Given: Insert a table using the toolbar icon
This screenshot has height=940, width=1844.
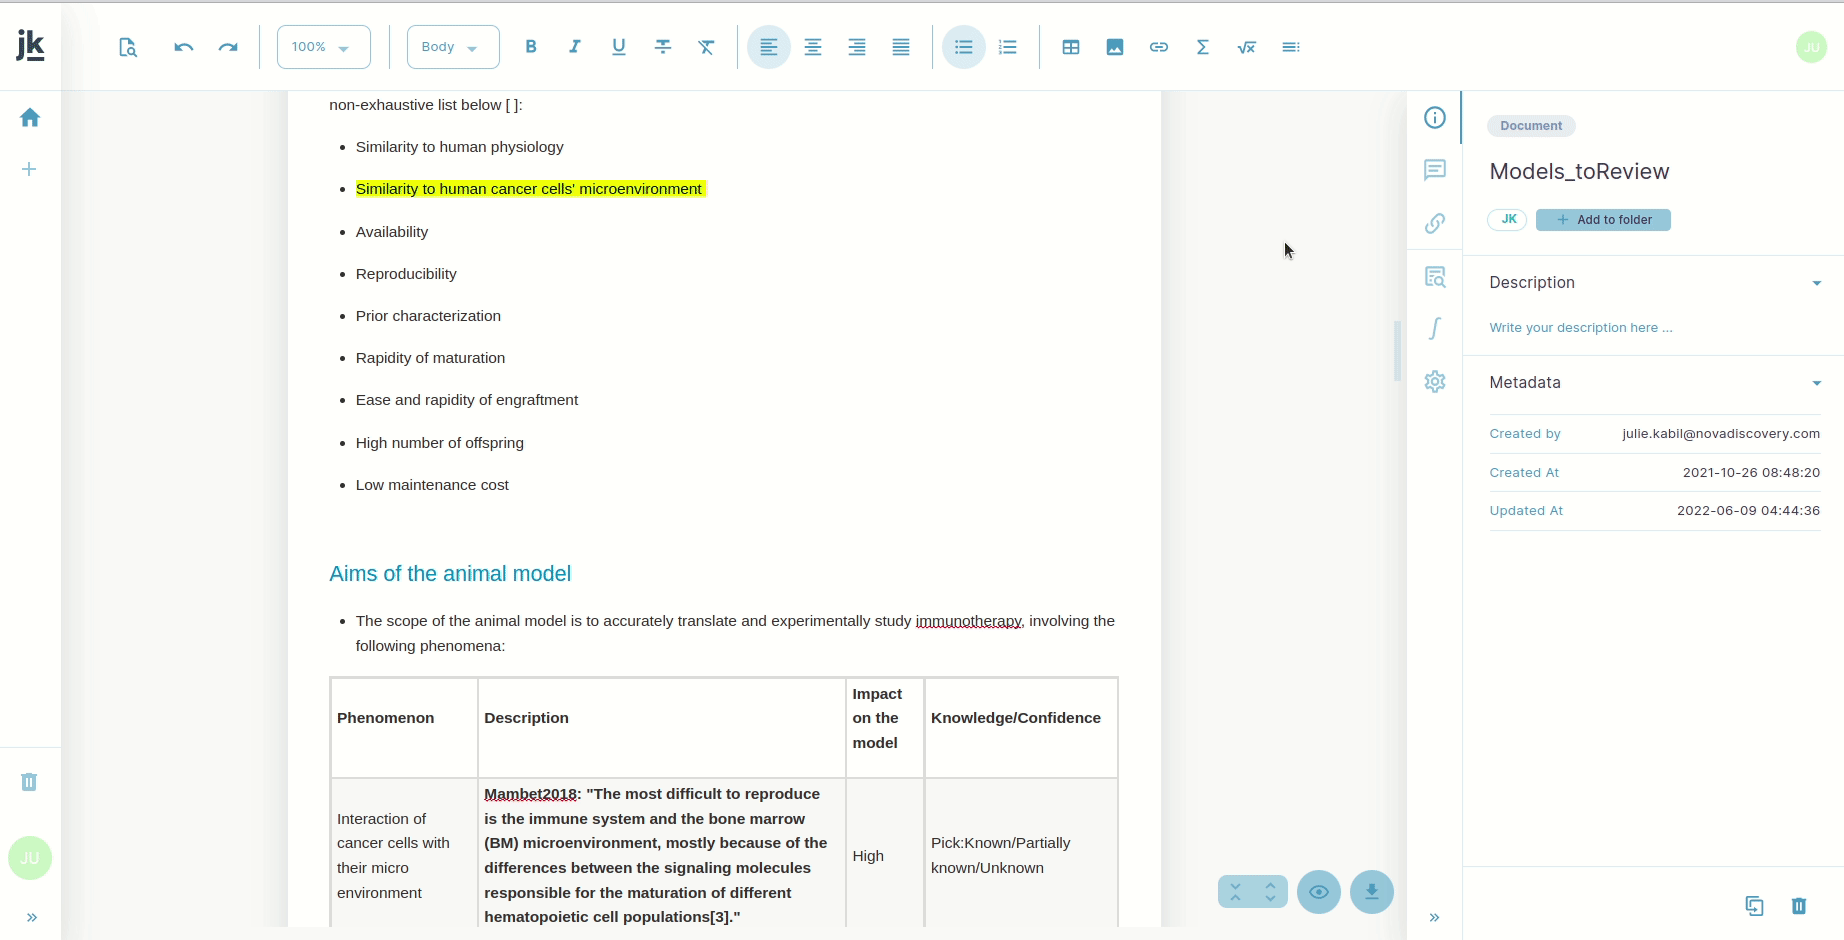Looking at the screenshot, I should click(x=1071, y=47).
